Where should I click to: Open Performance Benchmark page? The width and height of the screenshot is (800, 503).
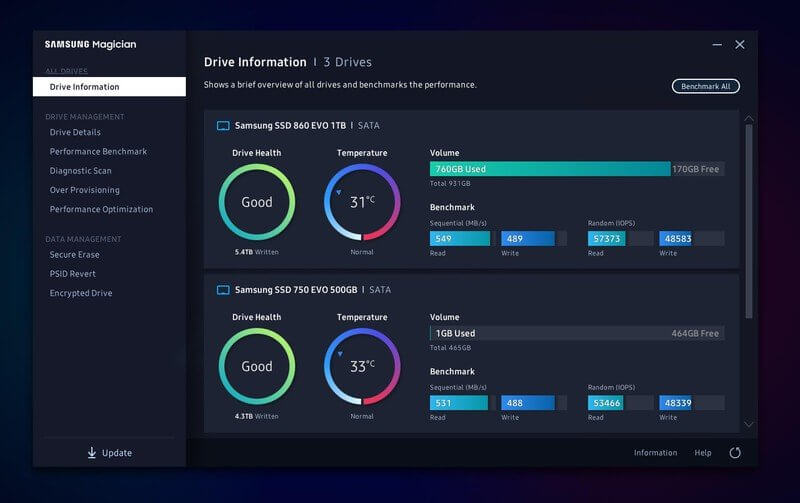point(98,152)
